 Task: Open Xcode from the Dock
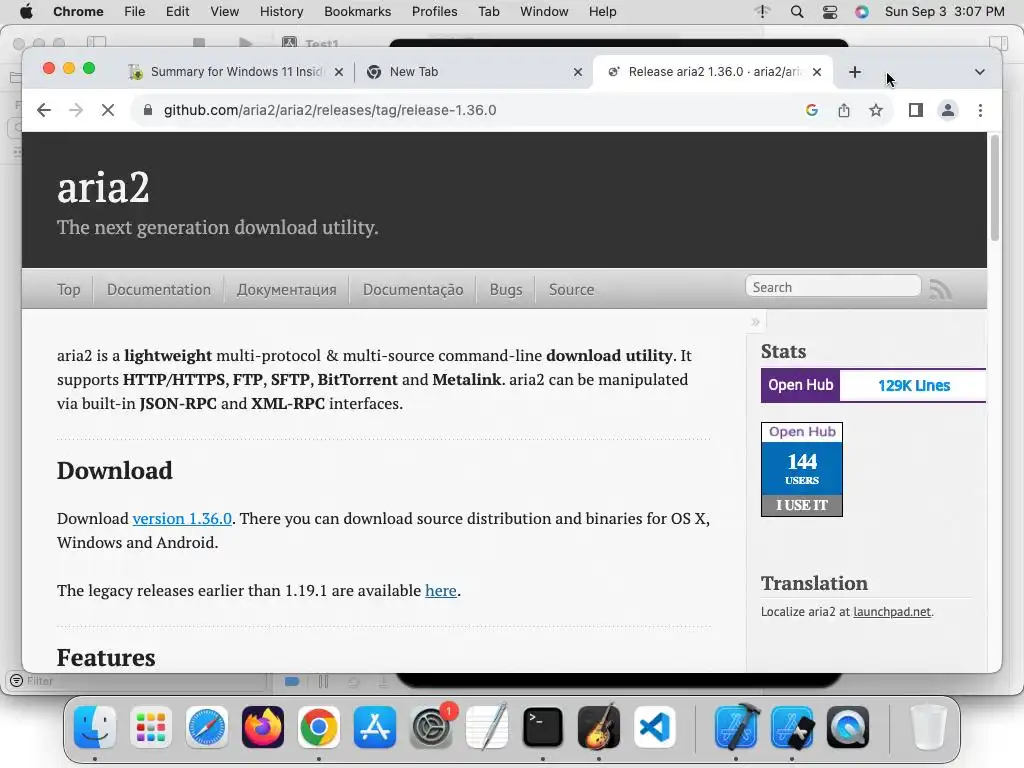click(736, 727)
